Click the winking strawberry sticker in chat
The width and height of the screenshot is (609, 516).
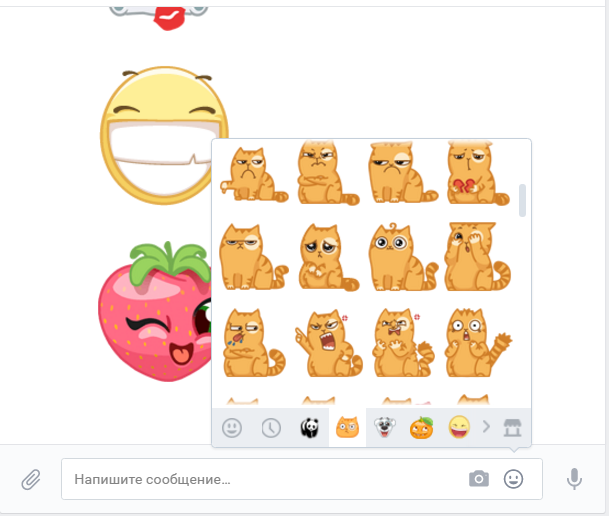[x=155, y=312]
